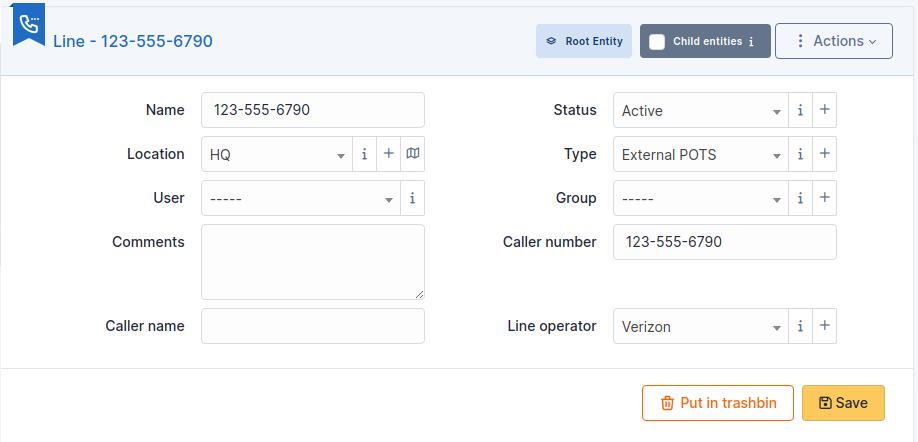
Task: Open the Location map icon
Action: tap(413, 154)
